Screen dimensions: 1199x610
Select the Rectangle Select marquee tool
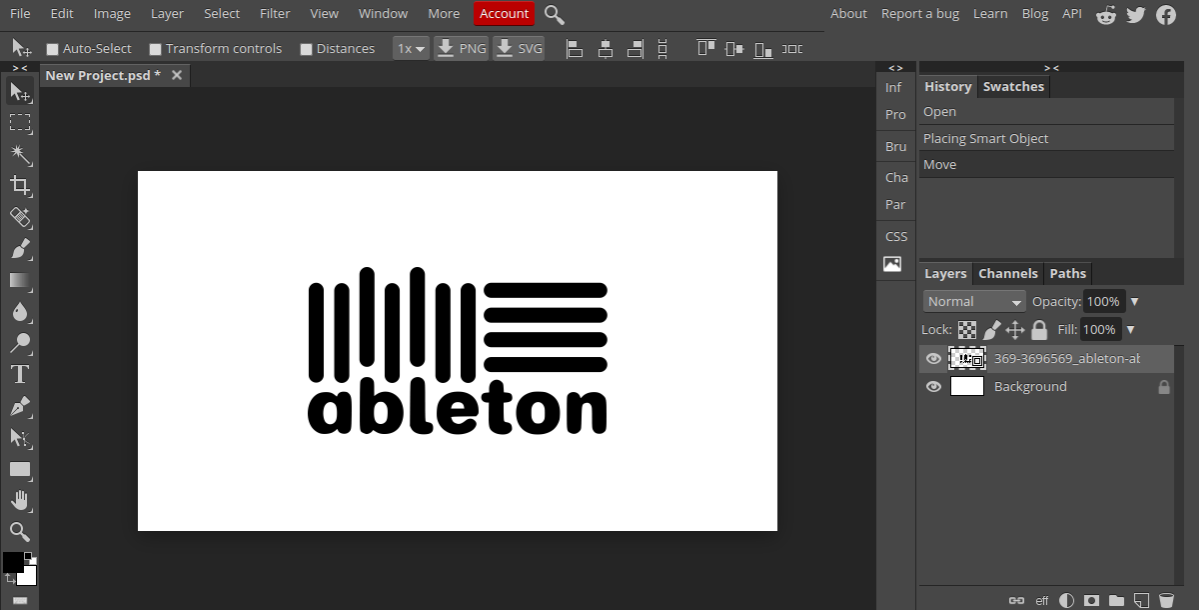tap(20, 122)
